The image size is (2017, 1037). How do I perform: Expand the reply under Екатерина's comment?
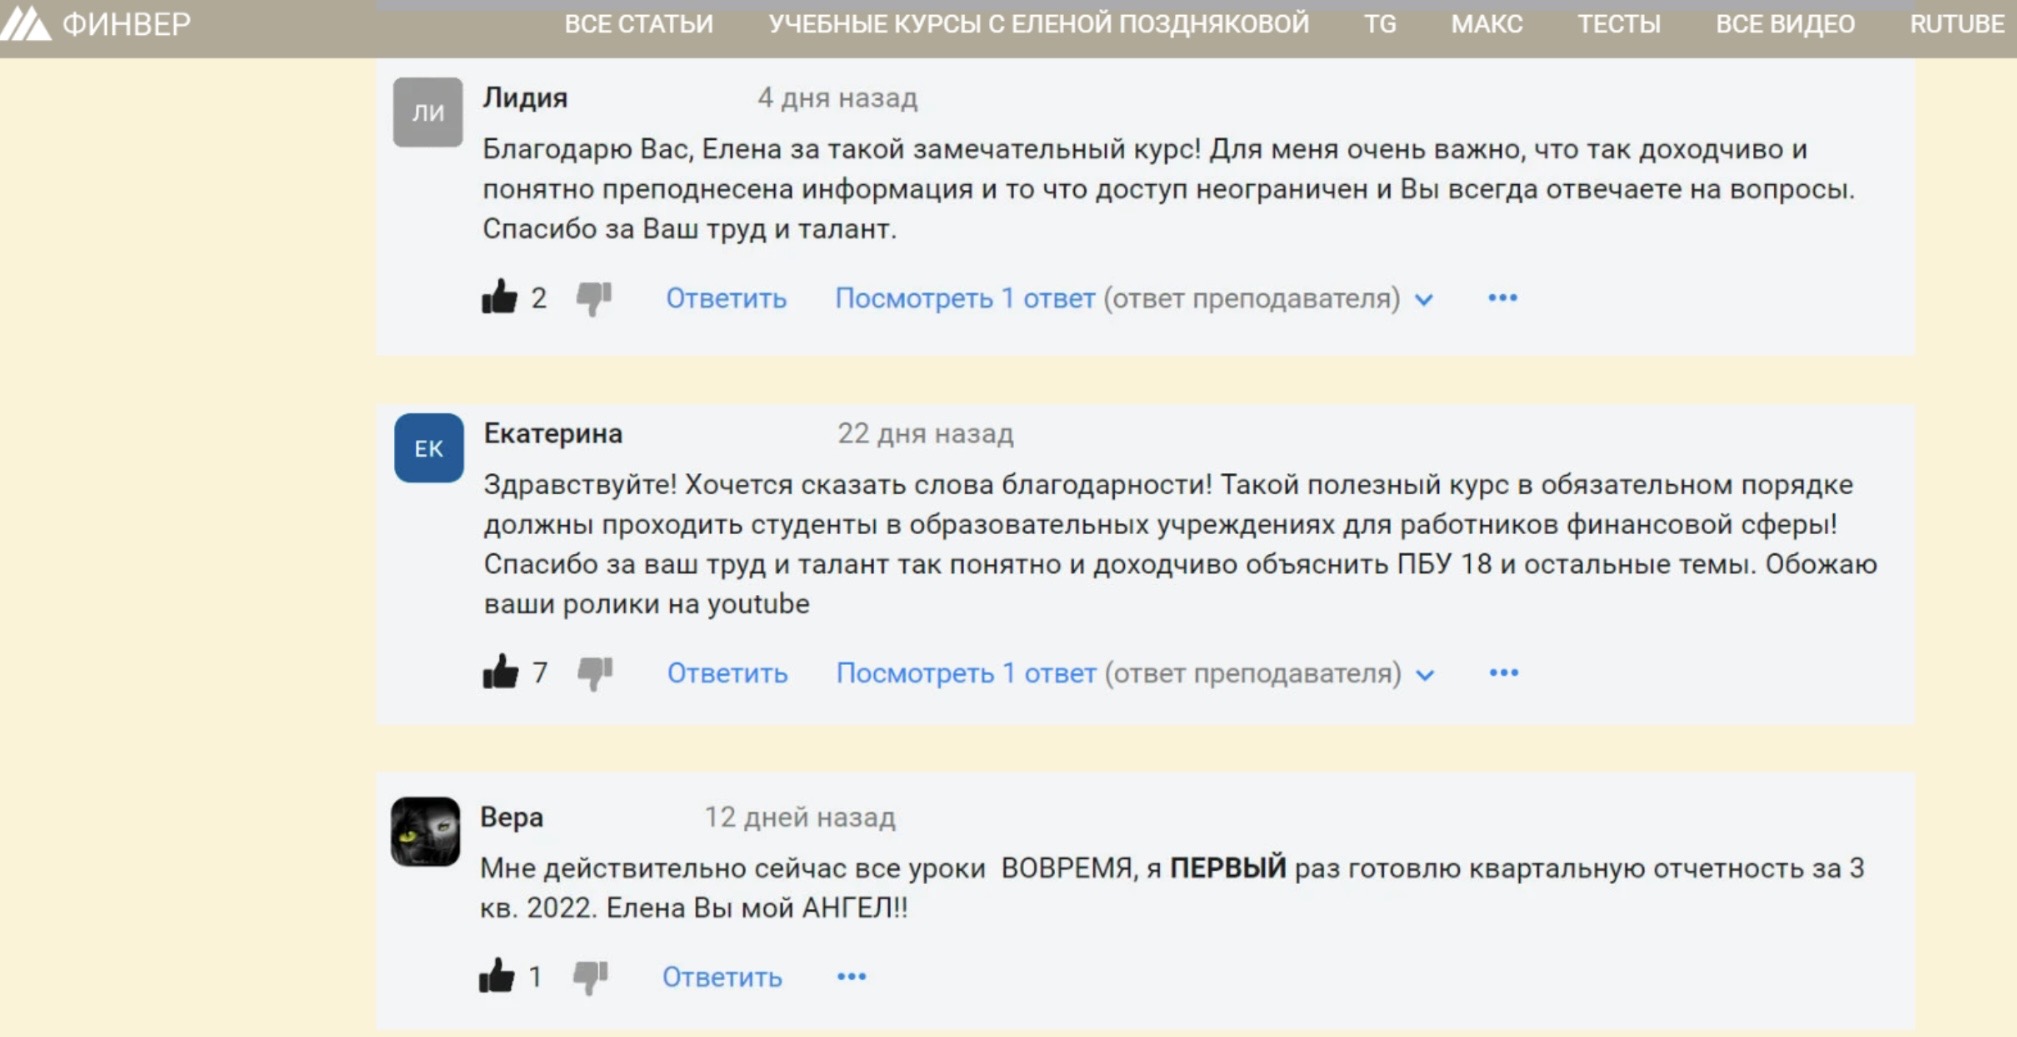[1135, 673]
